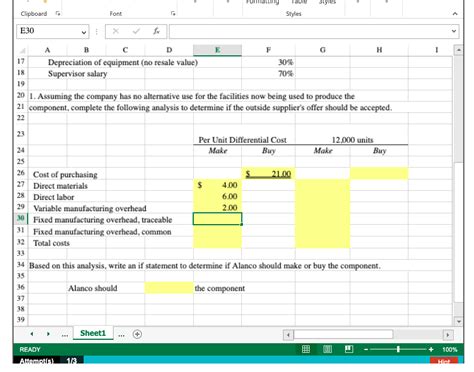Select column E header
The image size is (474, 372).
coord(217,50)
